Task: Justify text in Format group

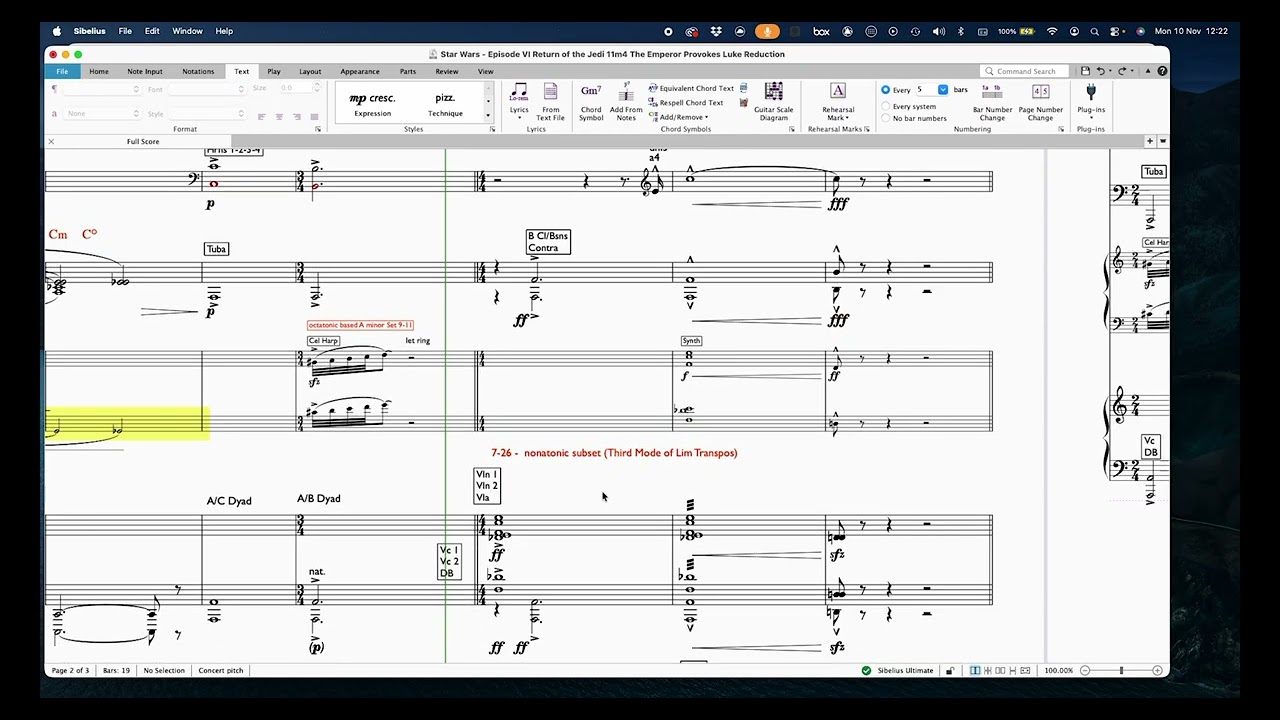Action: [314, 116]
